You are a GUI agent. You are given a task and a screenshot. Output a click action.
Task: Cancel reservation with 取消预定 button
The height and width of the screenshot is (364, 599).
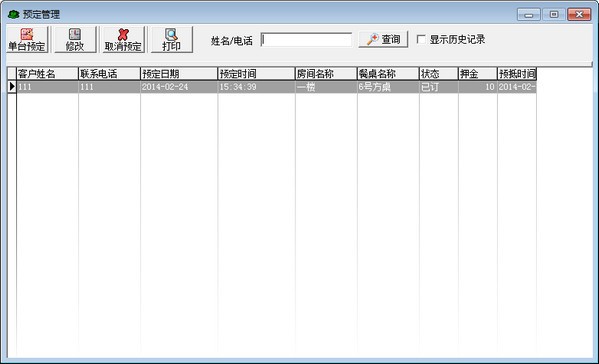tap(123, 39)
